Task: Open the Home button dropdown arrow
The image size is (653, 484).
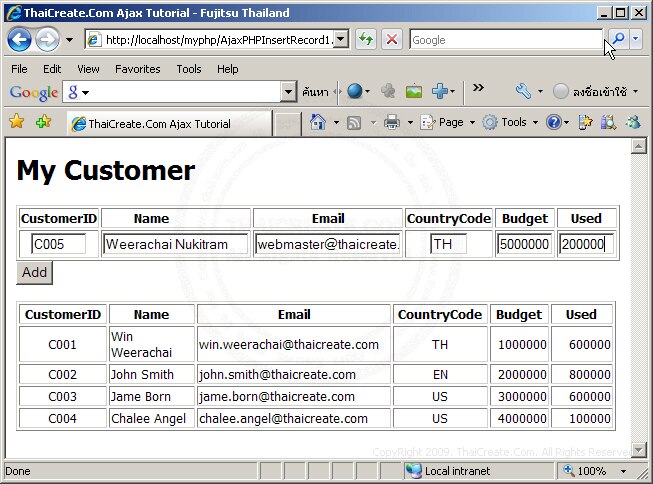Action: [336, 122]
